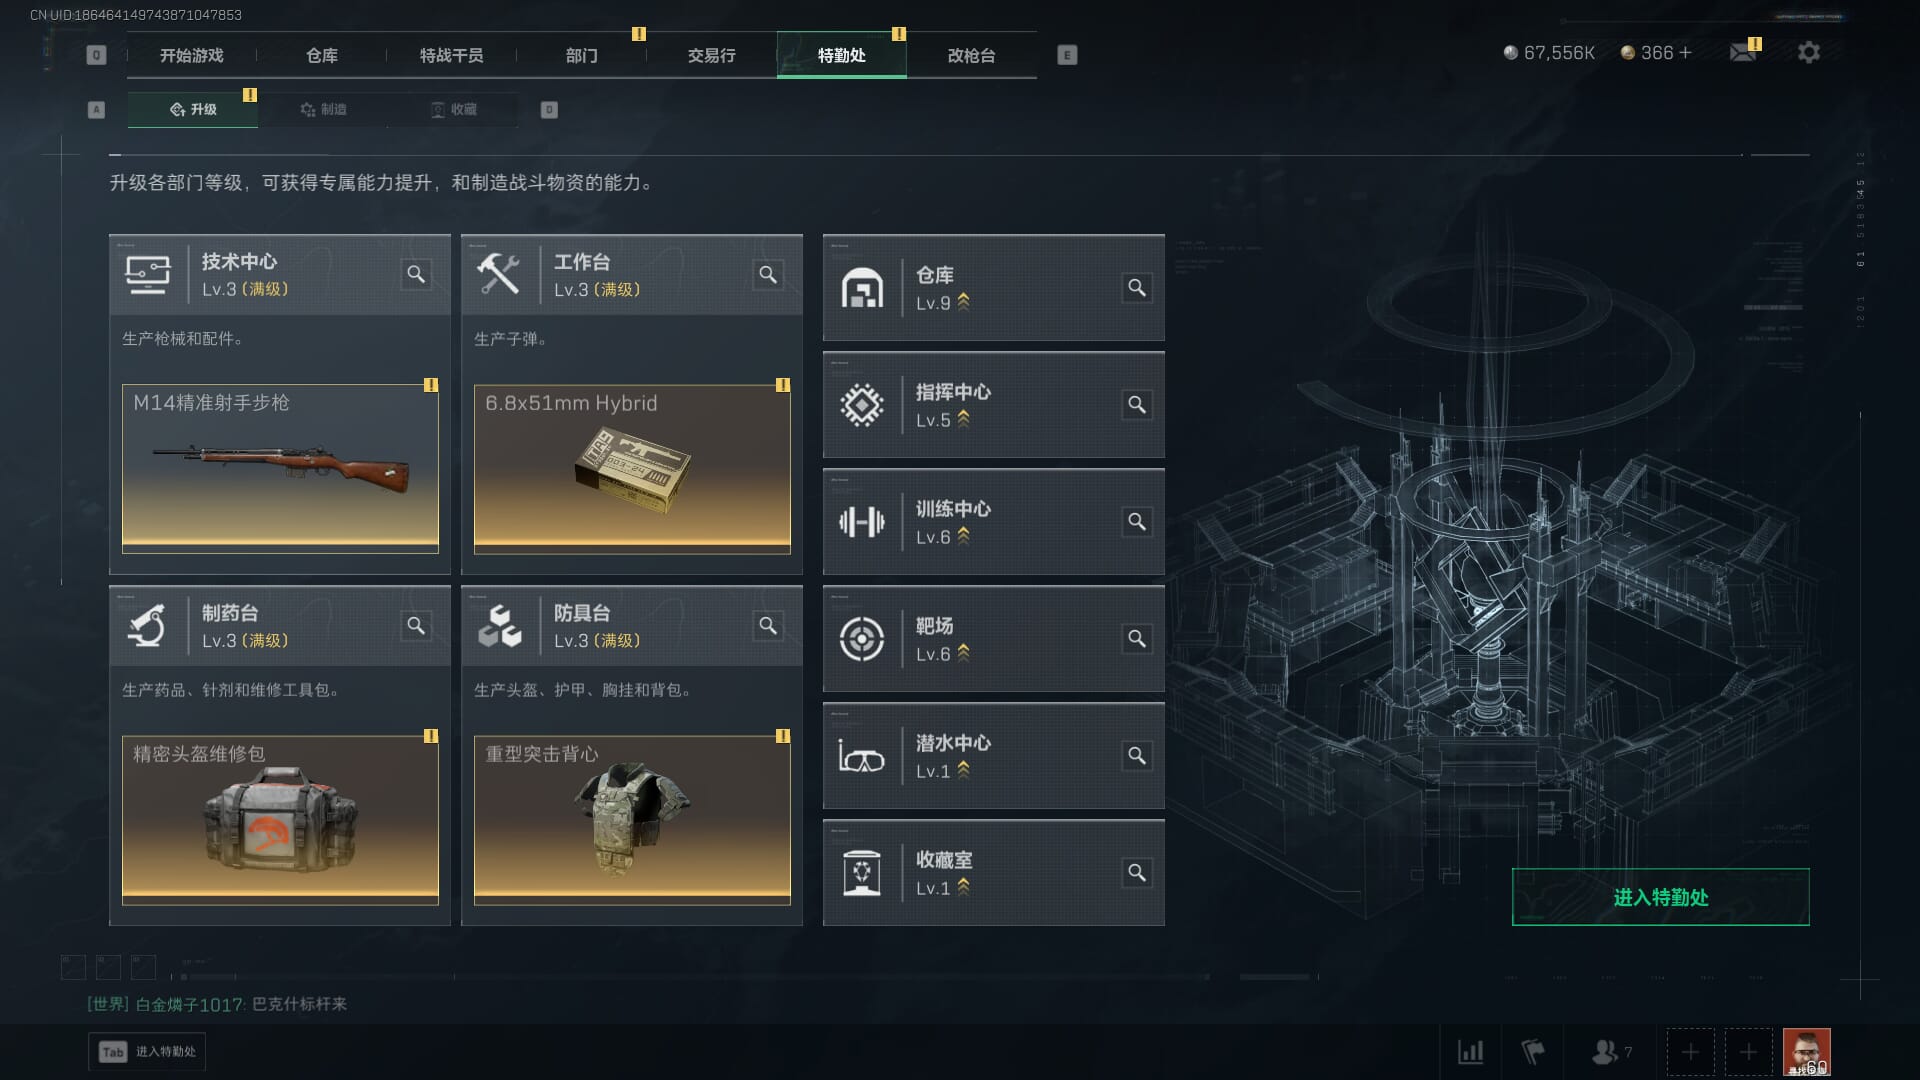This screenshot has height=1080, width=1920.
Task: Open the mail envelope icon
Action: (1743, 52)
